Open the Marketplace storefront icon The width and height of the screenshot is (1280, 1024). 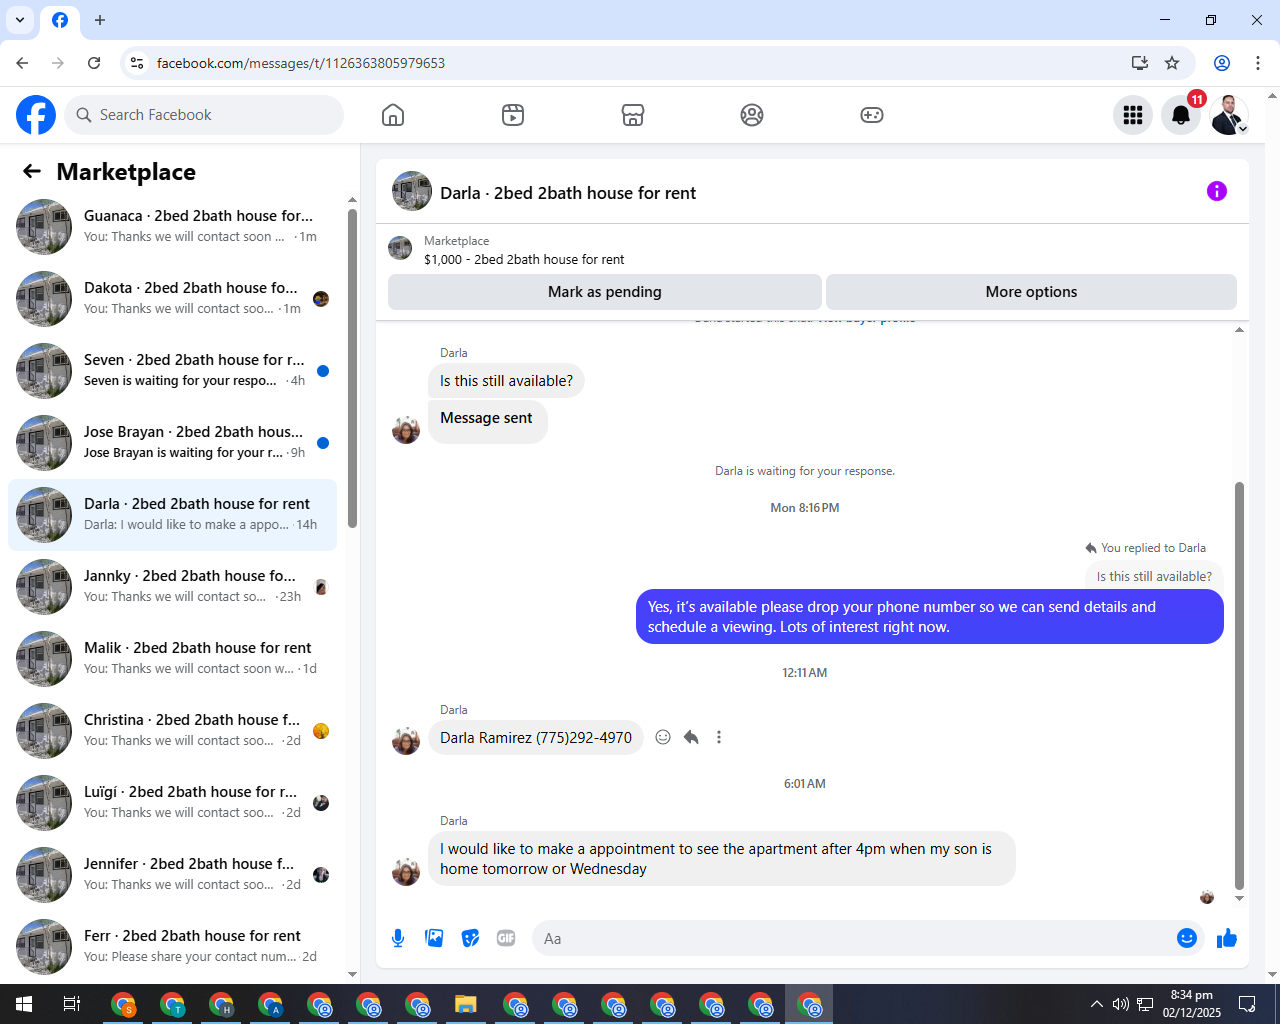(x=633, y=115)
